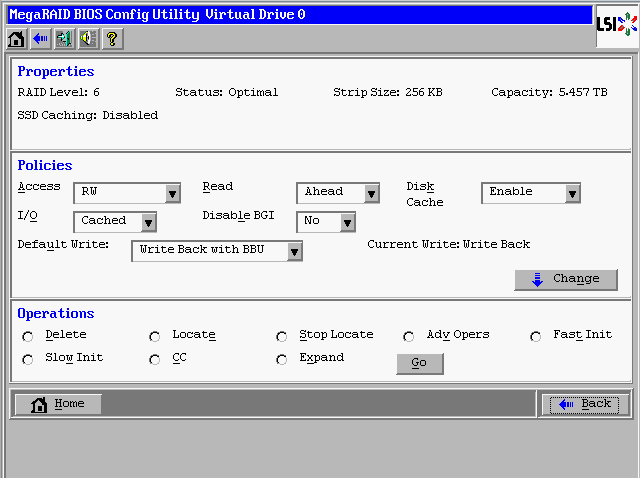Open the Default Write dropdown
This screenshot has width=640, height=478.
click(x=217, y=251)
